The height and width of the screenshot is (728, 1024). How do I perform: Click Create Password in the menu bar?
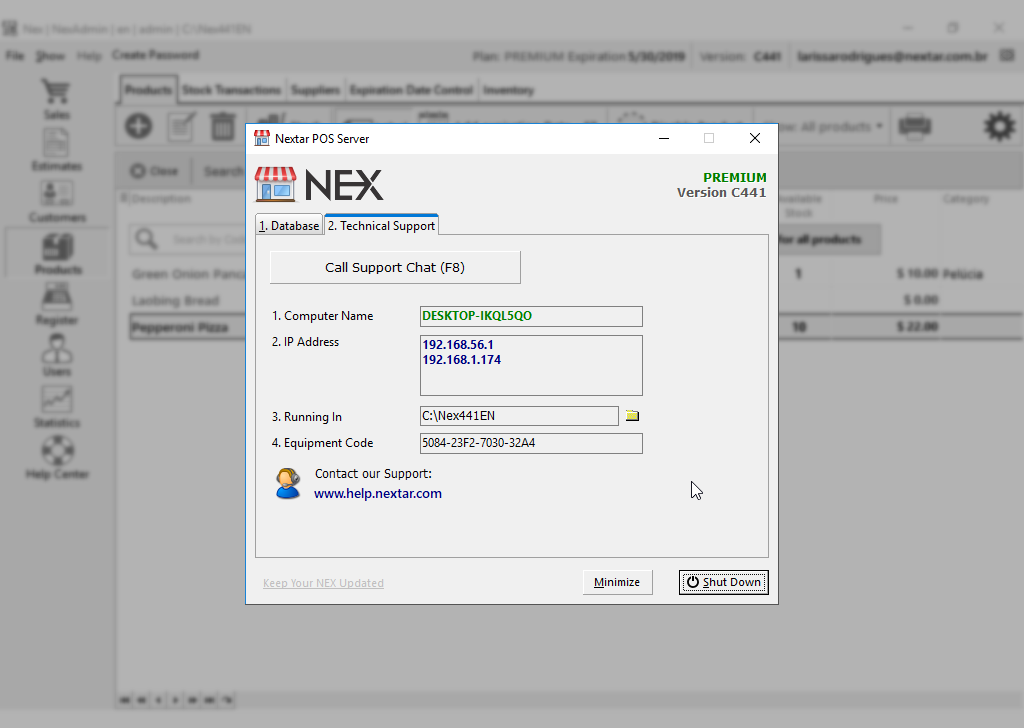point(155,56)
